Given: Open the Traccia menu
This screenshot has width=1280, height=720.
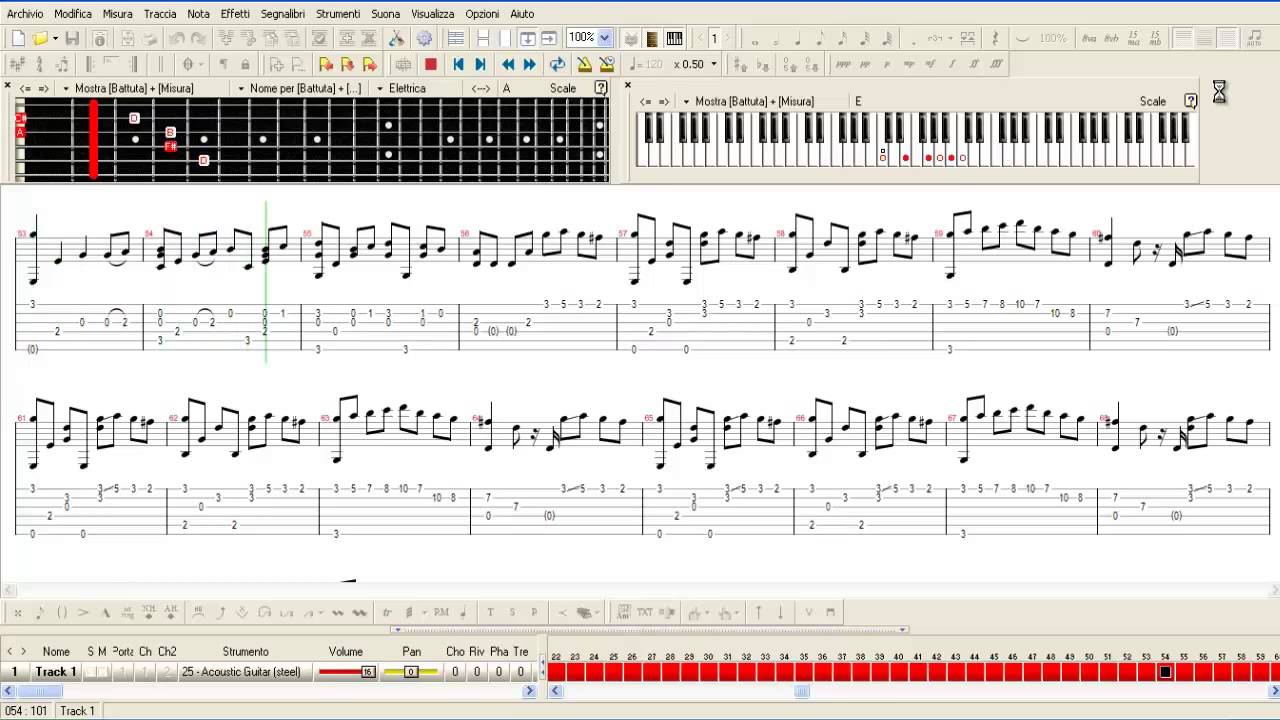Looking at the screenshot, I should [160, 14].
